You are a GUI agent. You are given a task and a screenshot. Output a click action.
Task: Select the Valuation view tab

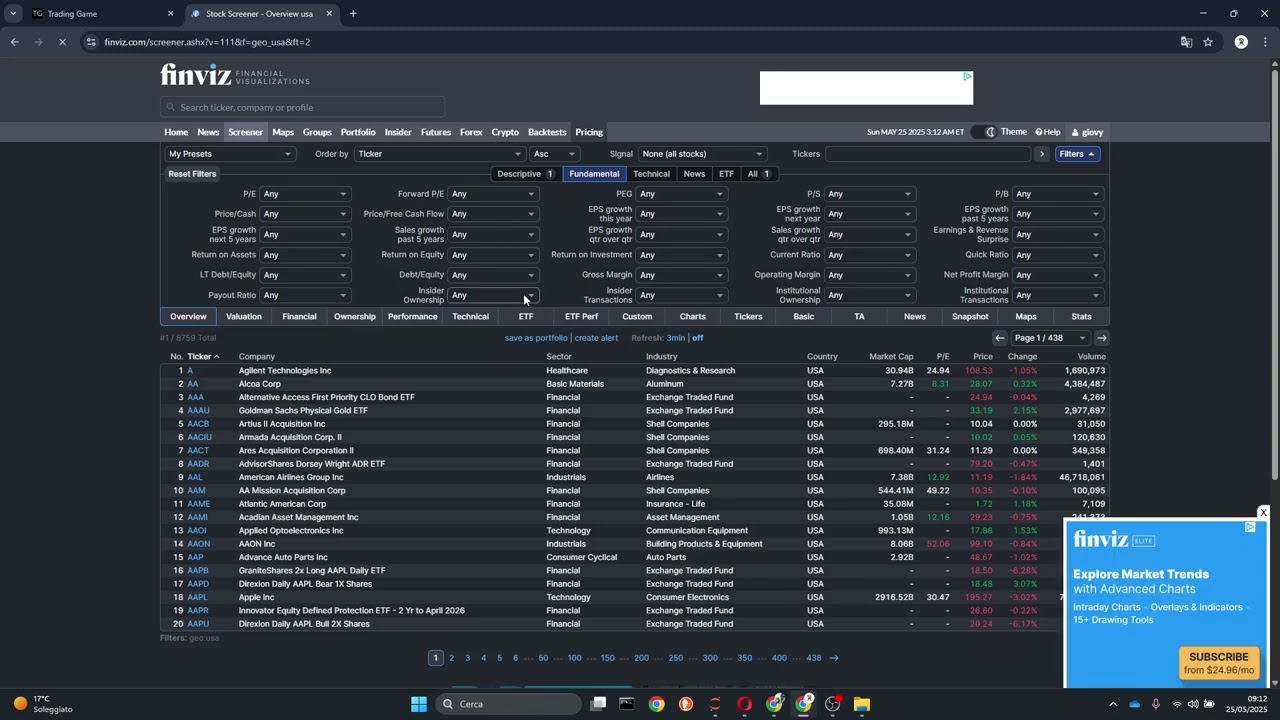(244, 317)
